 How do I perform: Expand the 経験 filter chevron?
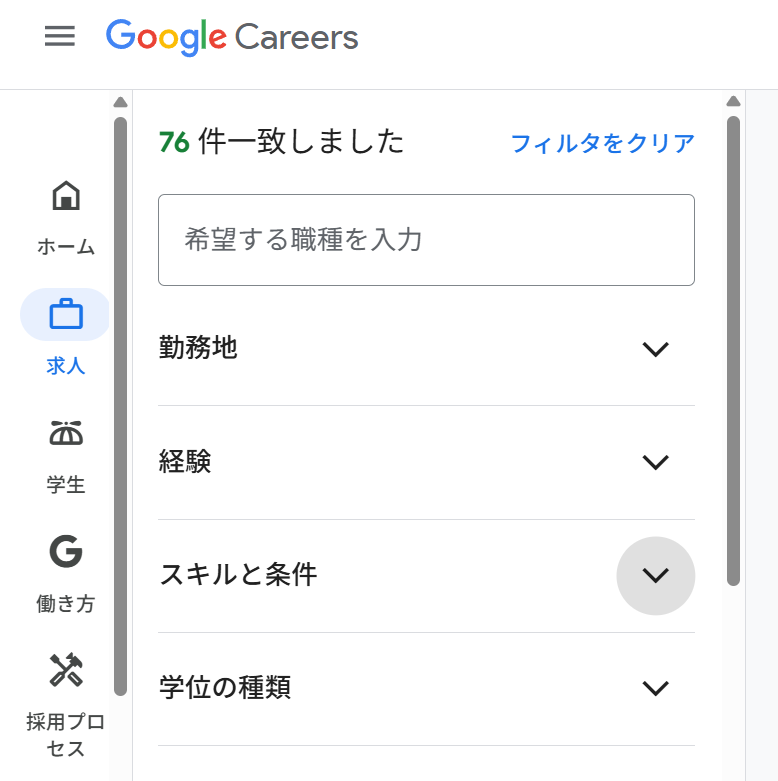(655, 462)
